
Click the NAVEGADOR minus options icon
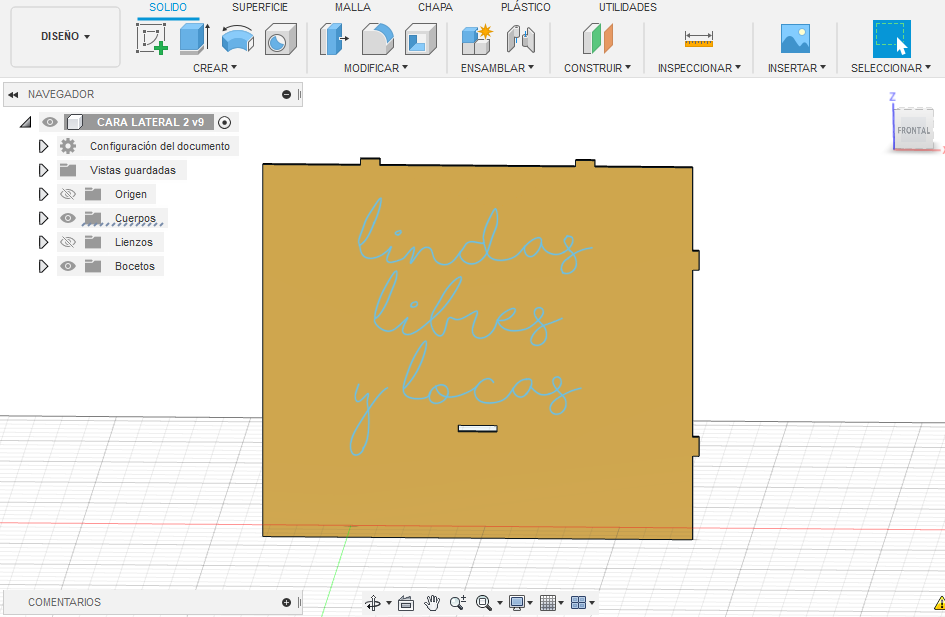[286, 95]
